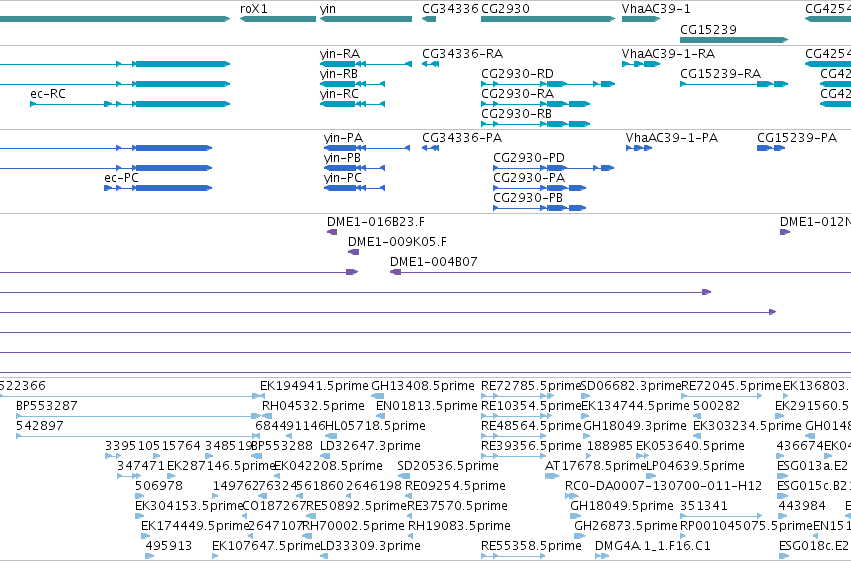Click the EK194941.5prime EST label

(314, 386)
